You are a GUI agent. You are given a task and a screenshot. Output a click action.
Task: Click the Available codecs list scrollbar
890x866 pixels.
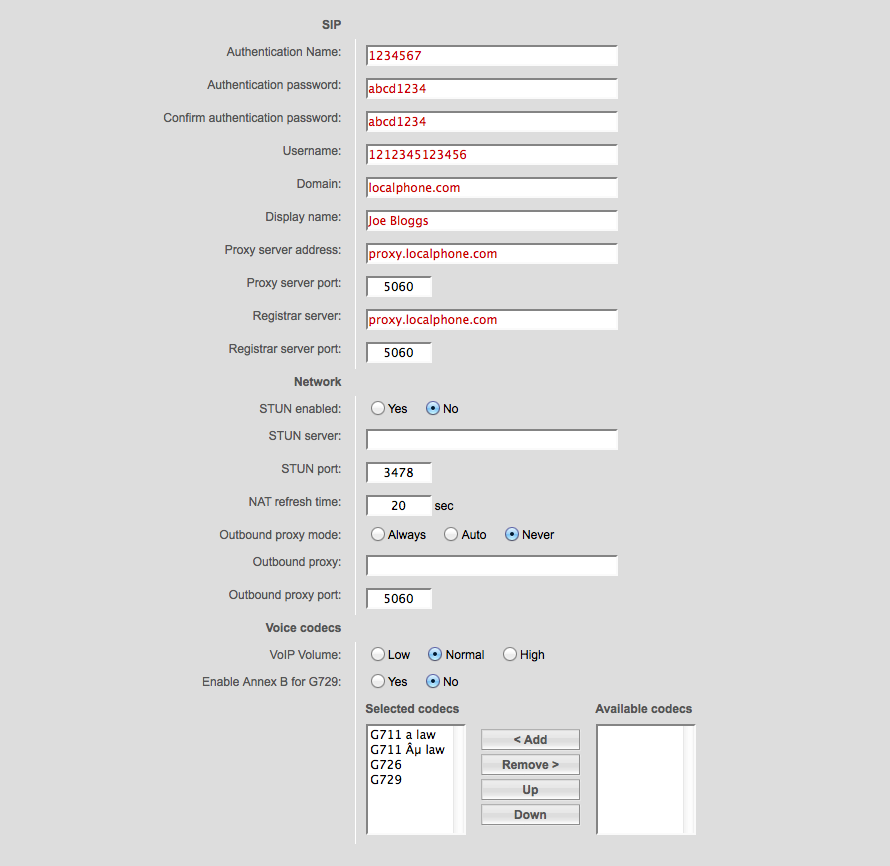689,780
